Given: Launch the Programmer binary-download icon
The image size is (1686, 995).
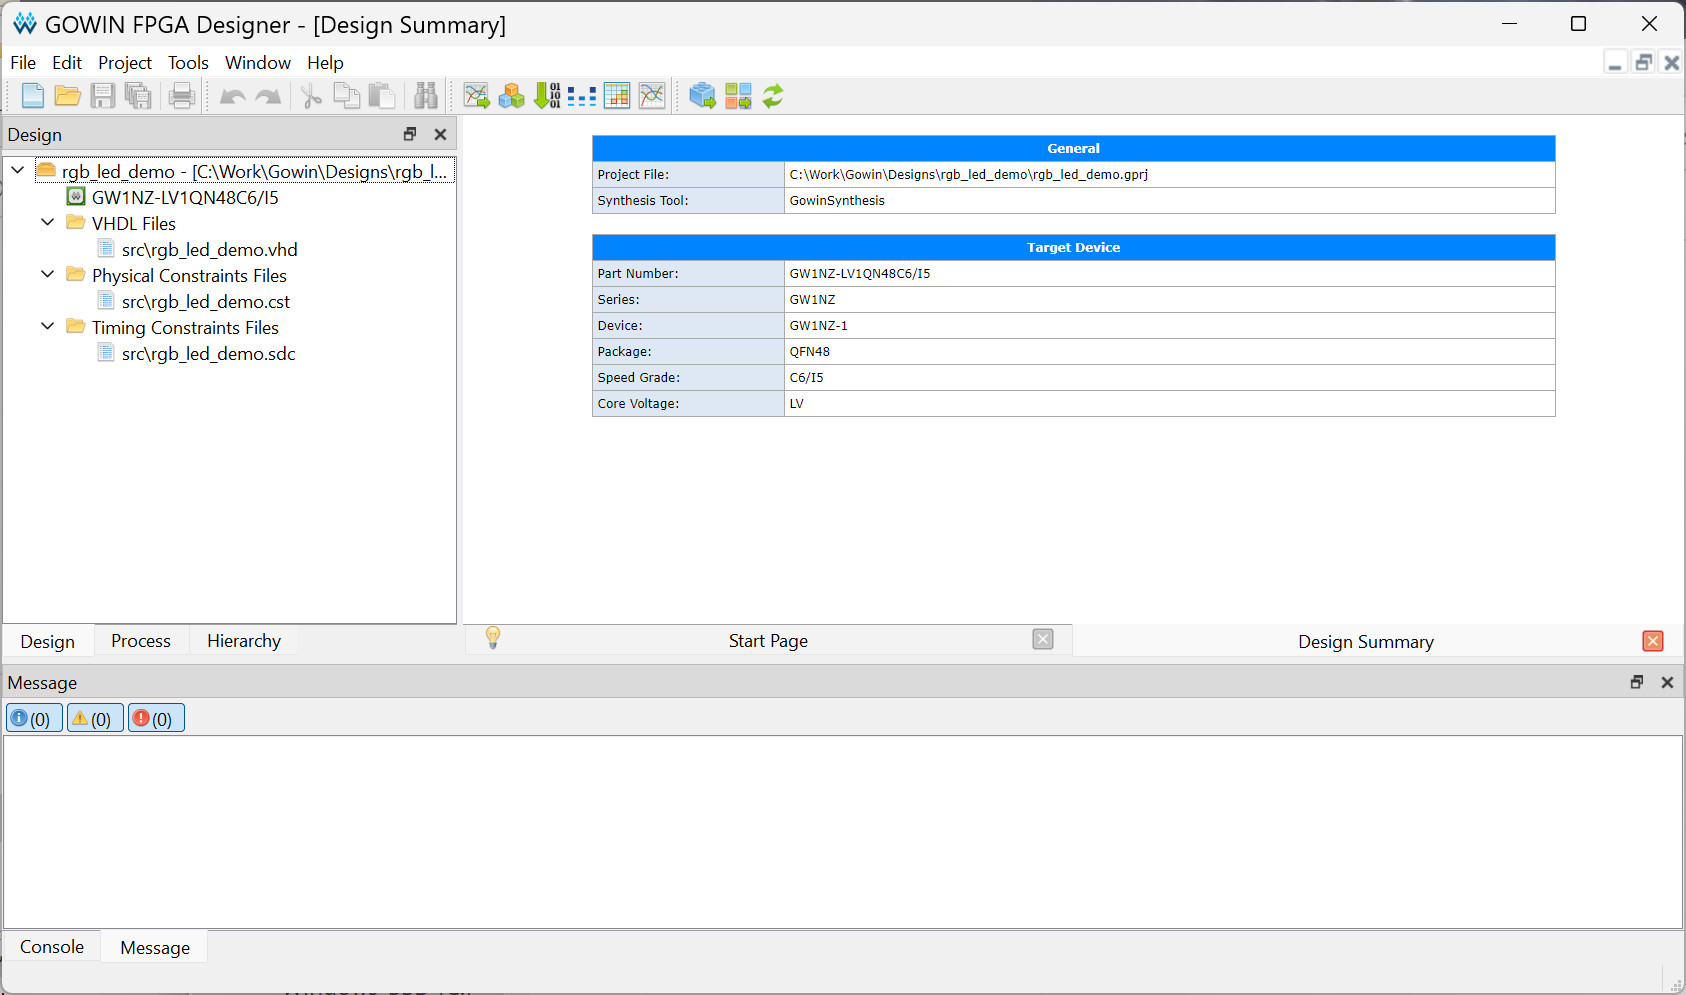Looking at the screenshot, I should [547, 96].
